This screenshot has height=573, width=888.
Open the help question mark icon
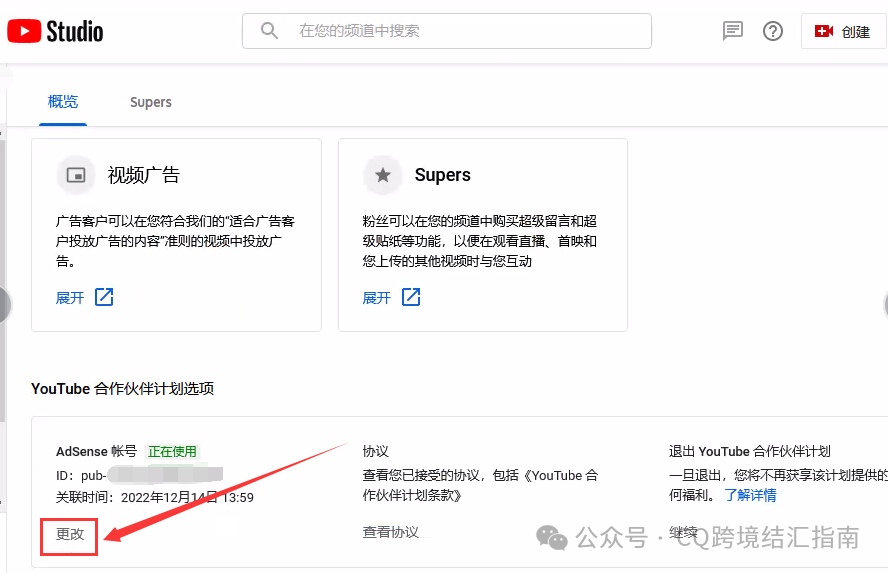tap(772, 31)
